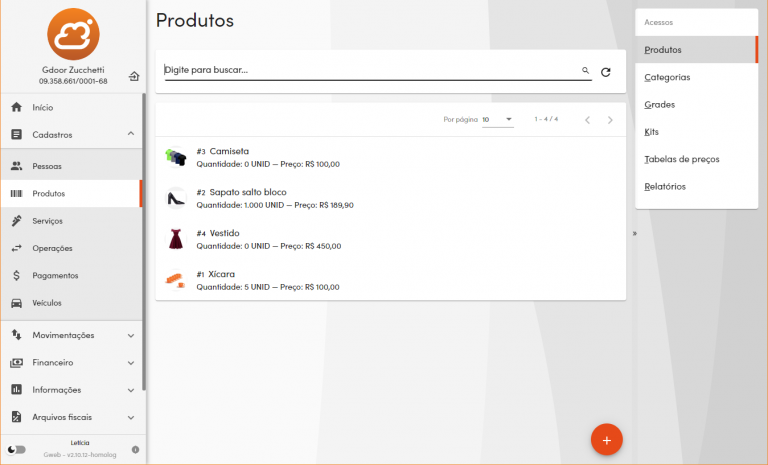768x465 pixels.
Task: Click the Vestido product thumbnail
Action: [176, 239]
